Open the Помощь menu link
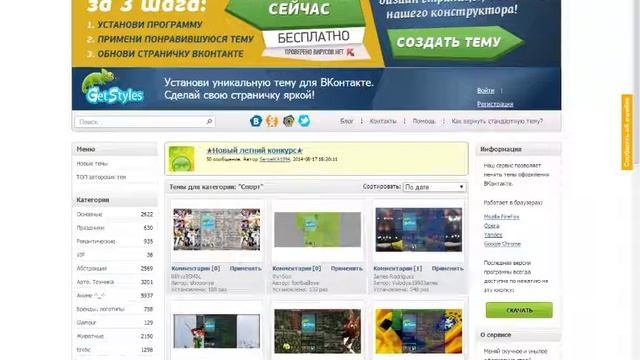640x360 pixels. pyautogui.click(x=424, y=121)
